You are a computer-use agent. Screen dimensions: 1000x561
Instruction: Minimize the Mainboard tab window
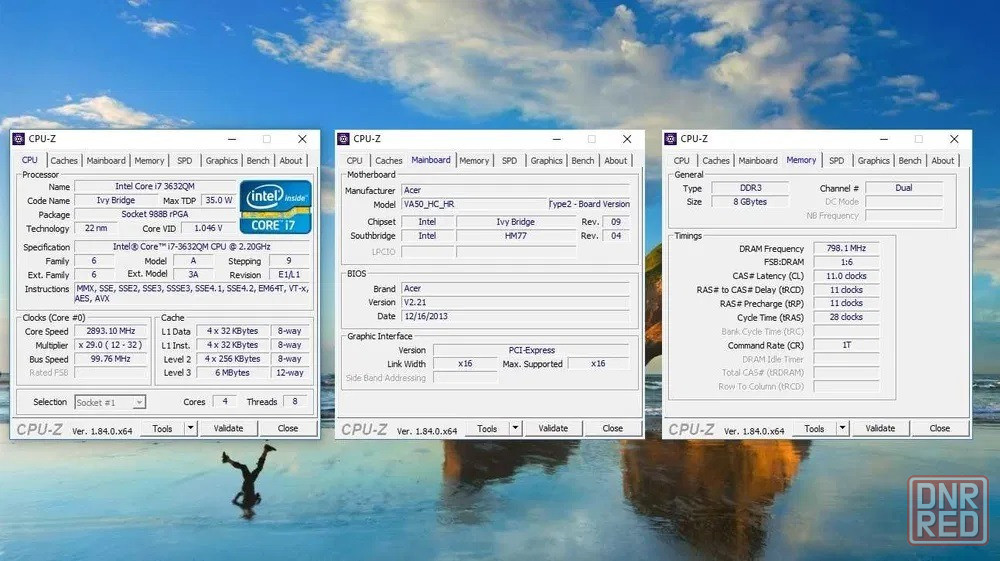tap(557, 139)
